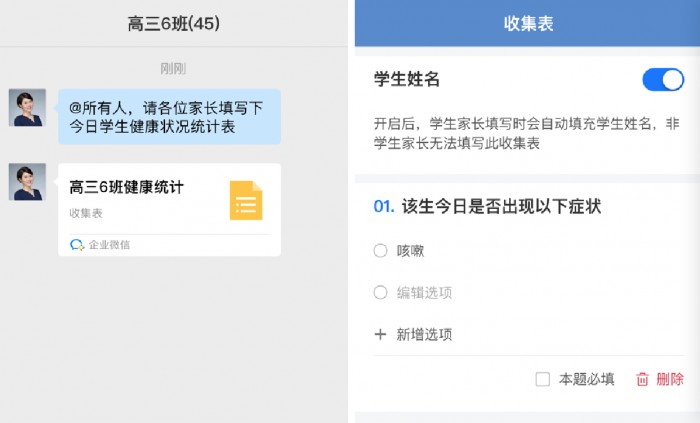This screenshot has height=423, width=700.
Task: Click the avatar beside the 健康统计 card
Action: tap(27, 182)
